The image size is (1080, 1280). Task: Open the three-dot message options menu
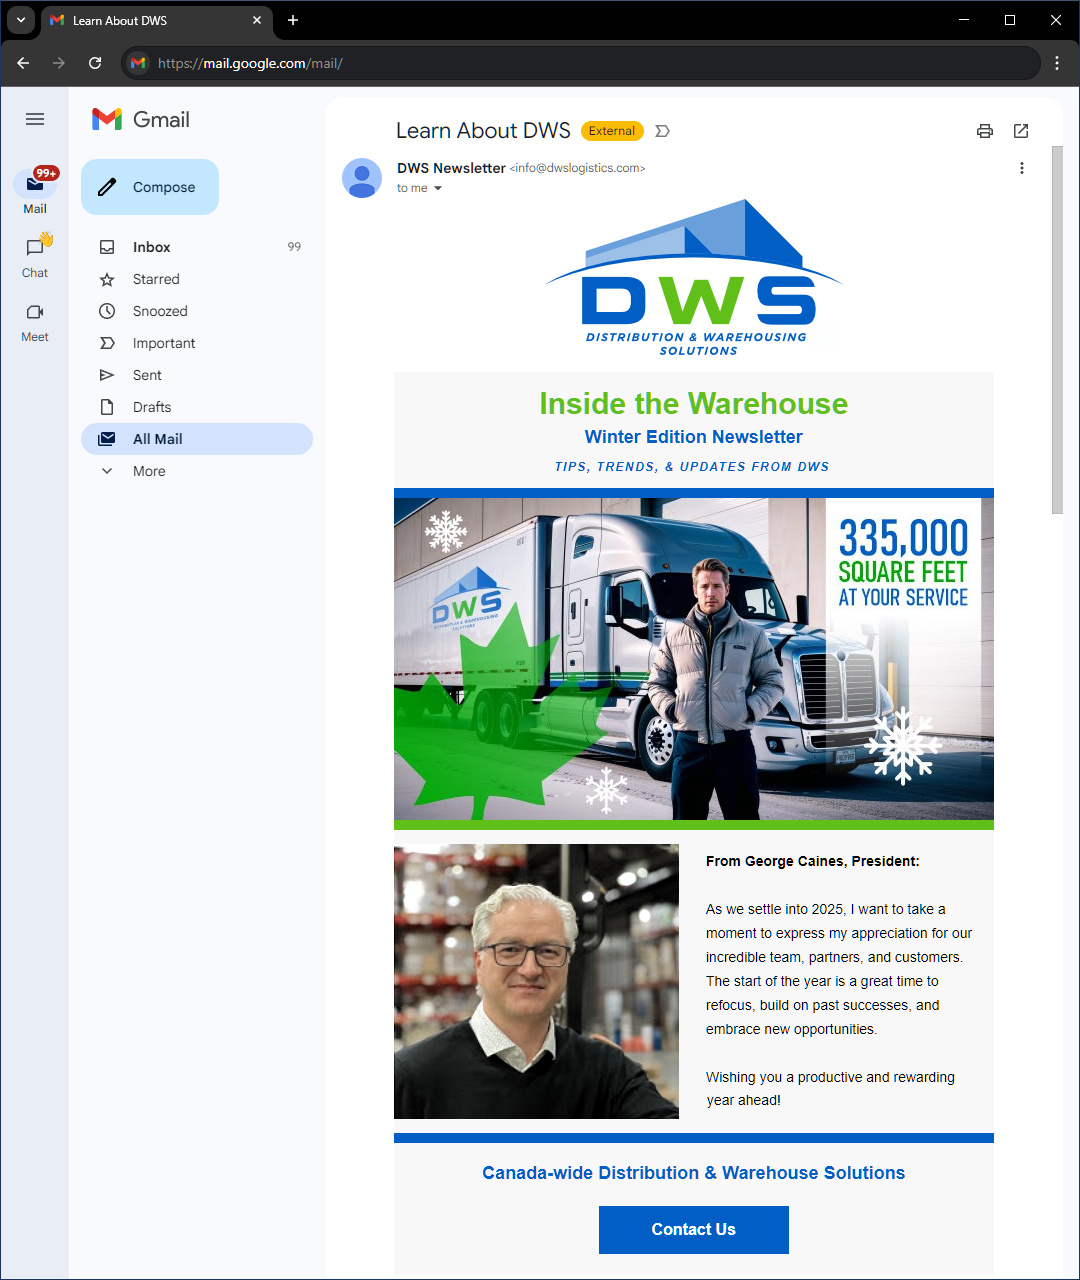pyautogui.click(x=1022, y=167)
